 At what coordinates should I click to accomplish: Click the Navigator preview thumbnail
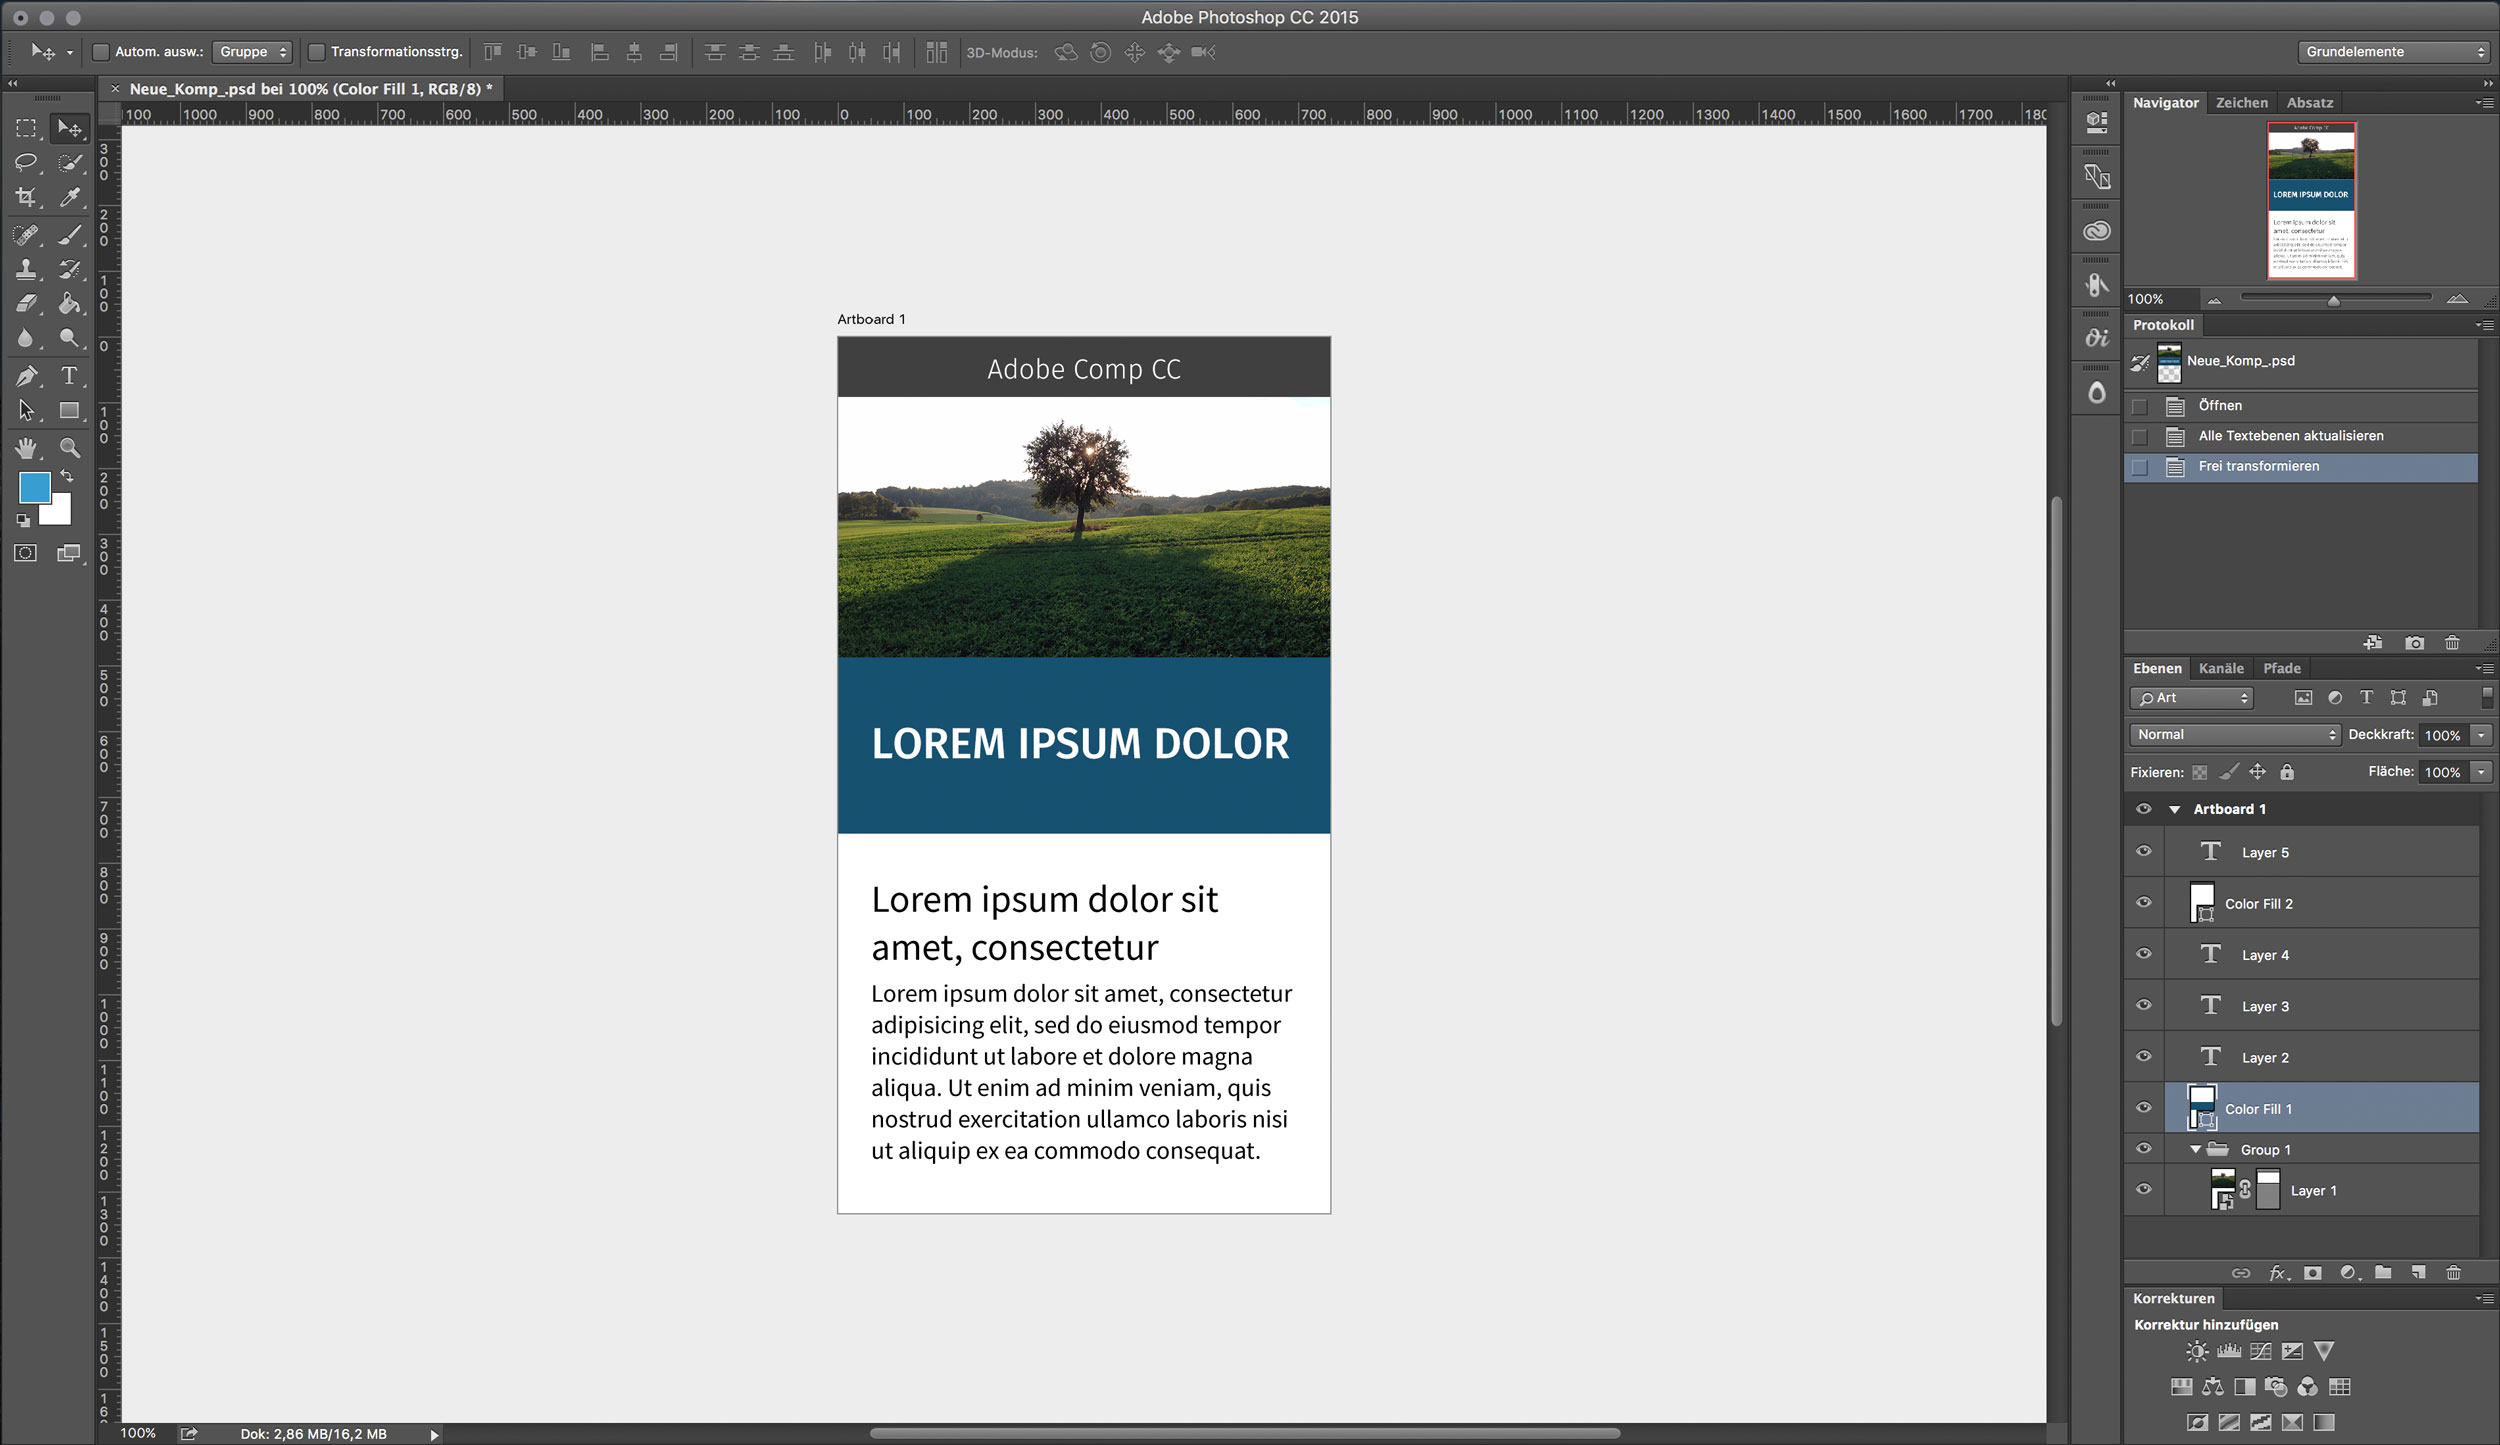2310,200
